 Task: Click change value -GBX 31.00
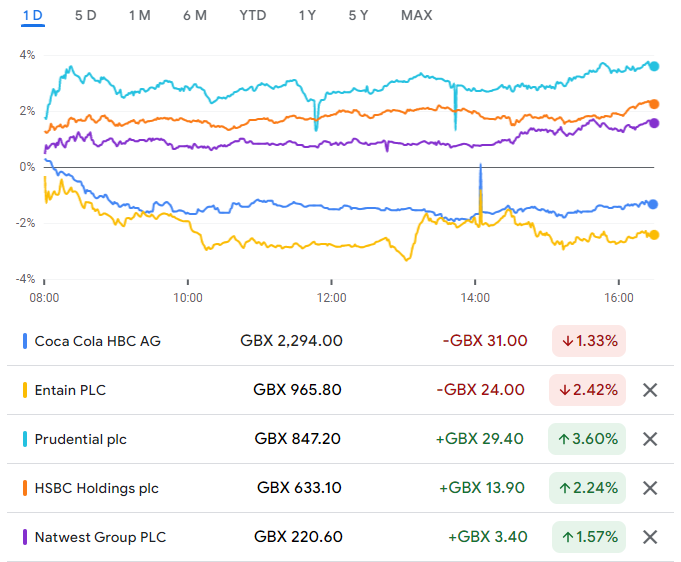tap(485, 341)
